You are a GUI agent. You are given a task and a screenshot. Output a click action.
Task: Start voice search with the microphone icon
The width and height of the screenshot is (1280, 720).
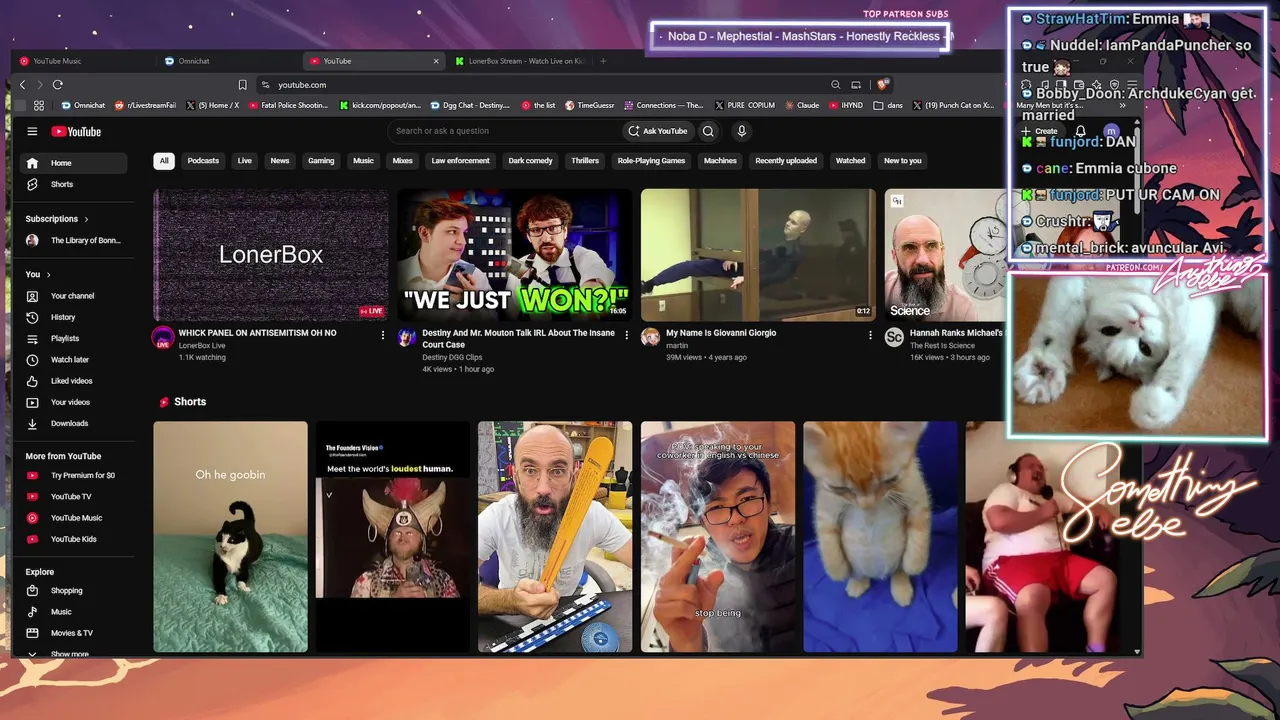click(741, 131)
